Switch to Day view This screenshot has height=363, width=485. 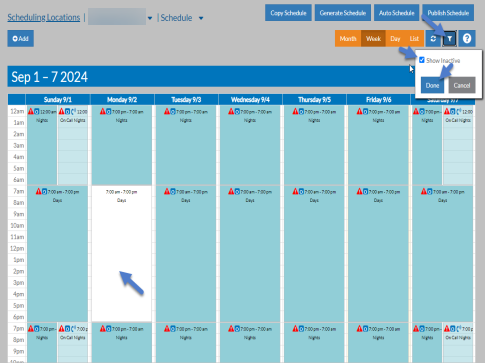coord(395,39)
